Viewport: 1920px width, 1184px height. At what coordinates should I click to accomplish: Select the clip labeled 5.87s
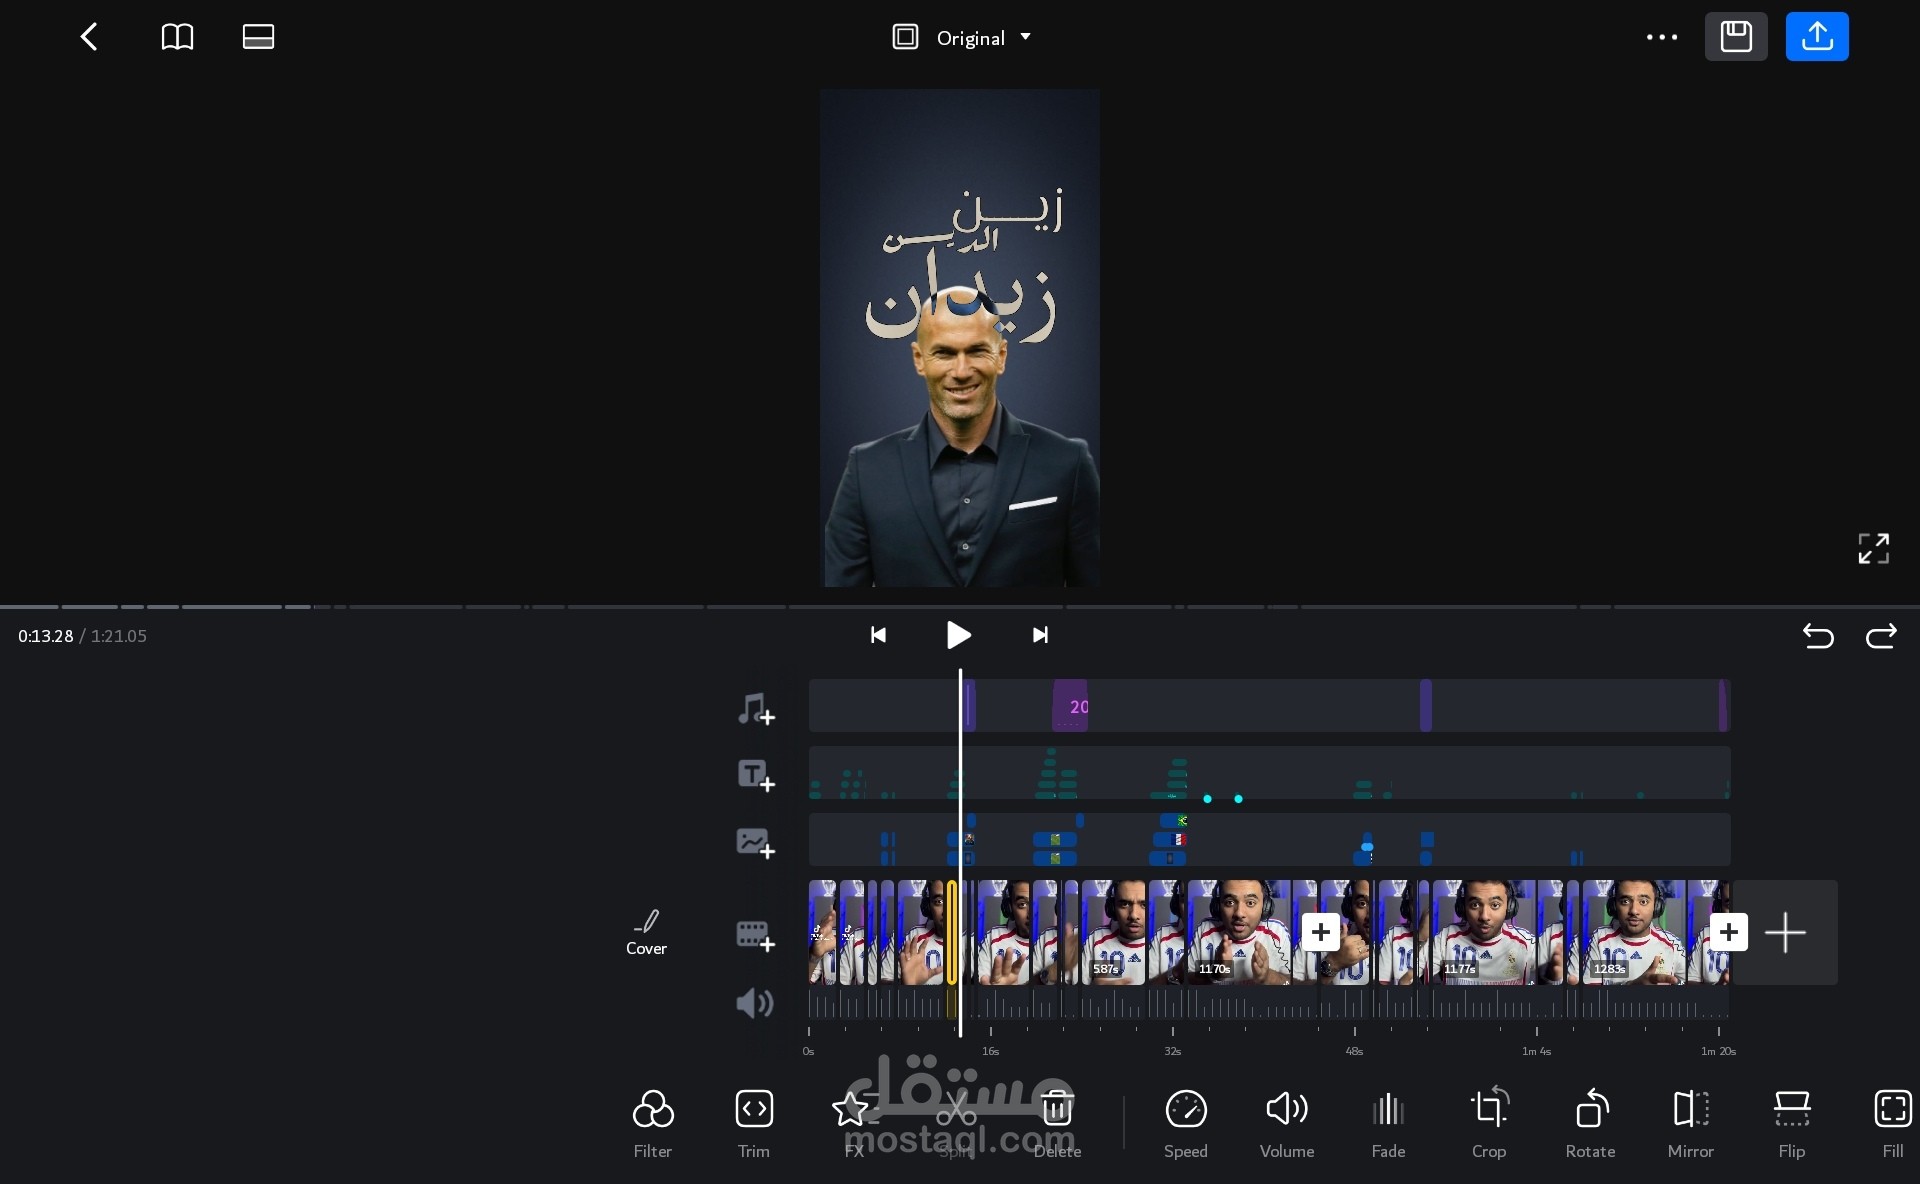(1113, 932)
